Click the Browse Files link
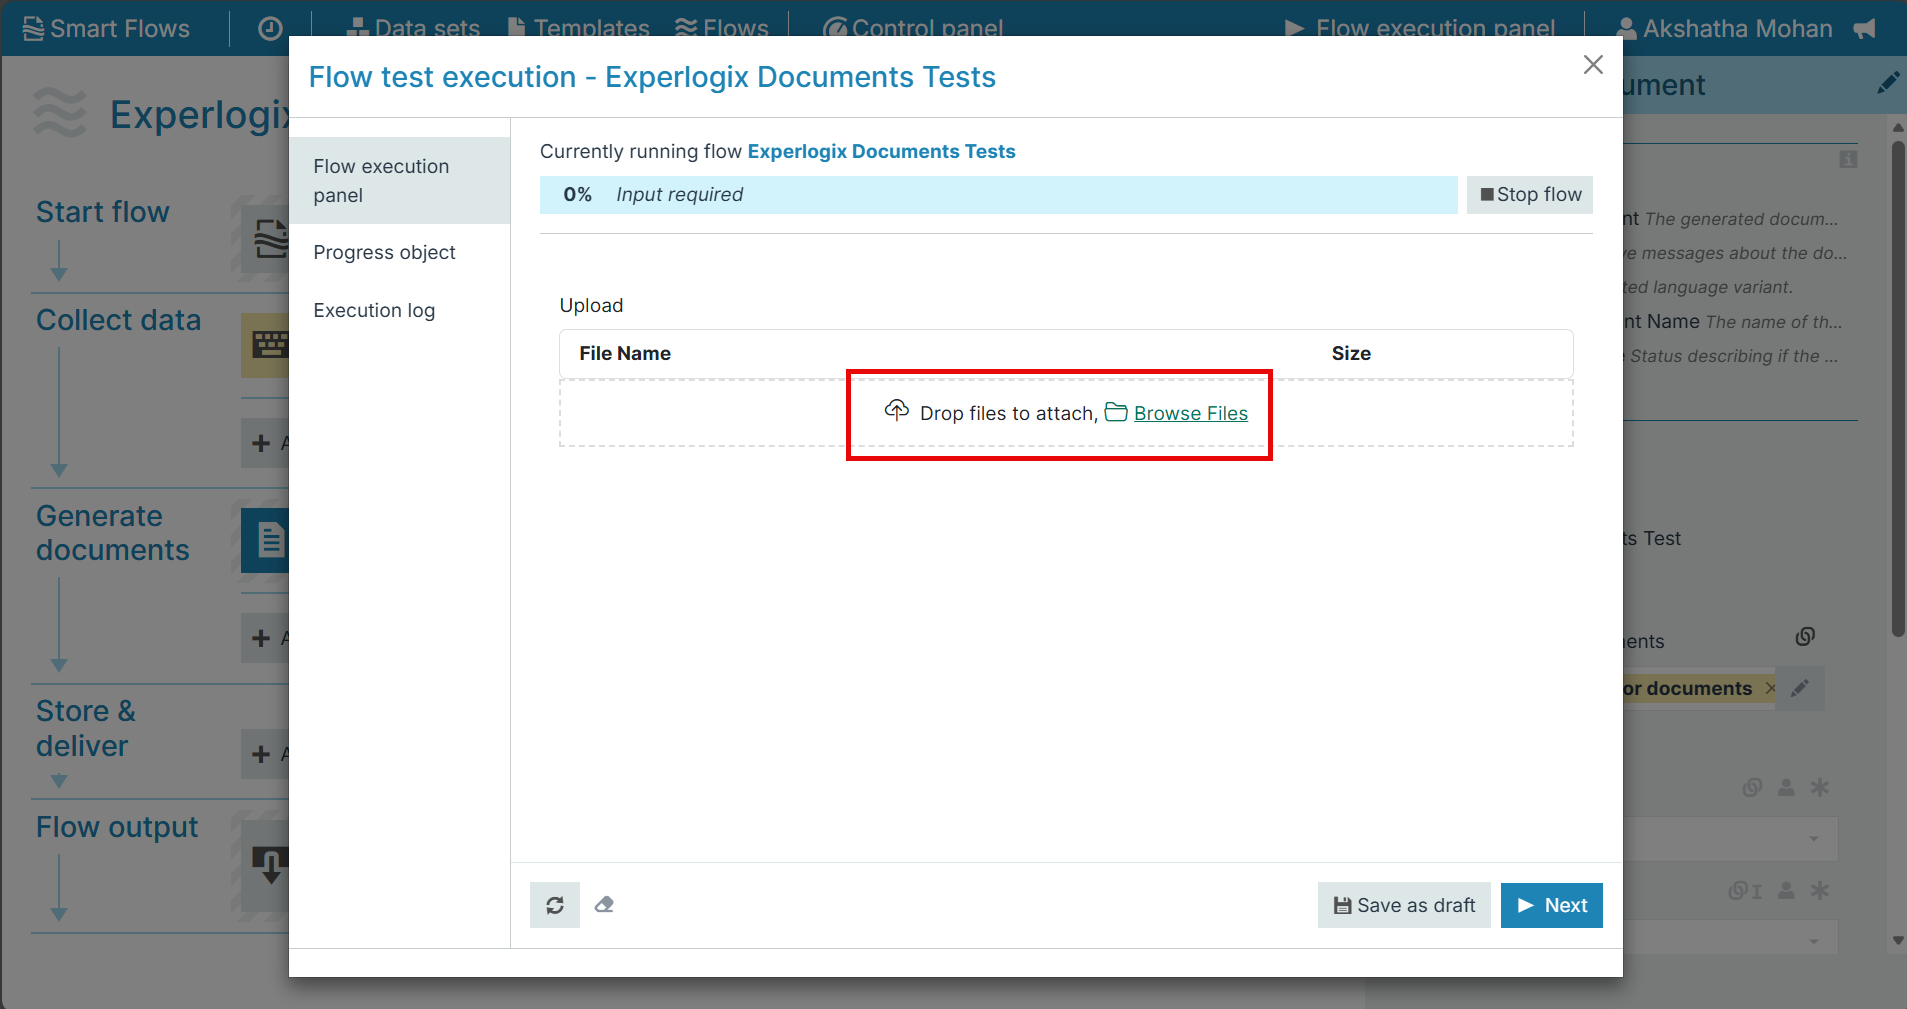Viewport: 1907px width, 1009px height. click(x=1190, y=413)
